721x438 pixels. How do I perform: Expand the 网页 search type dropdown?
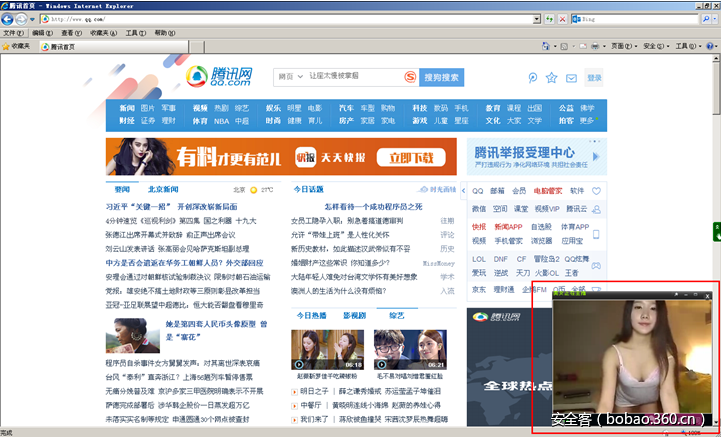click(301, 77)
